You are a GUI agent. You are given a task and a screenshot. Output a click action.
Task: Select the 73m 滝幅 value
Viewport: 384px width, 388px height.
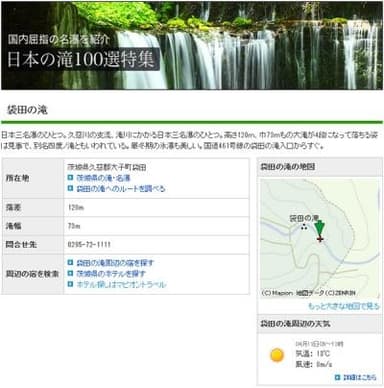click(x=74, y=226)
